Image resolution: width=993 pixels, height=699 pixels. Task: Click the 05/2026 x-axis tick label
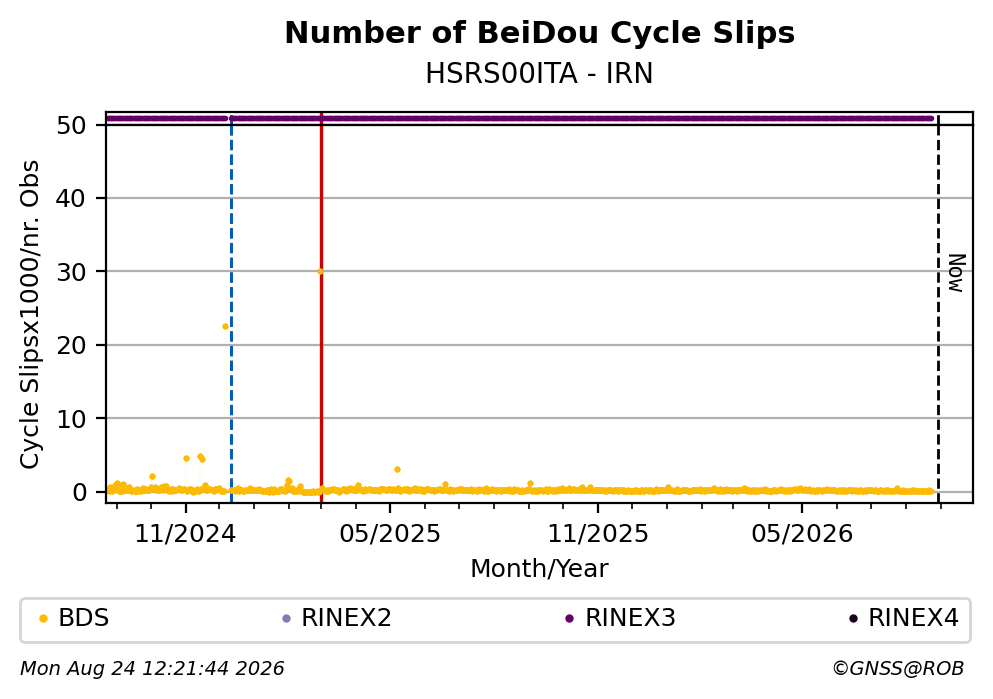(x=802, y=534)
